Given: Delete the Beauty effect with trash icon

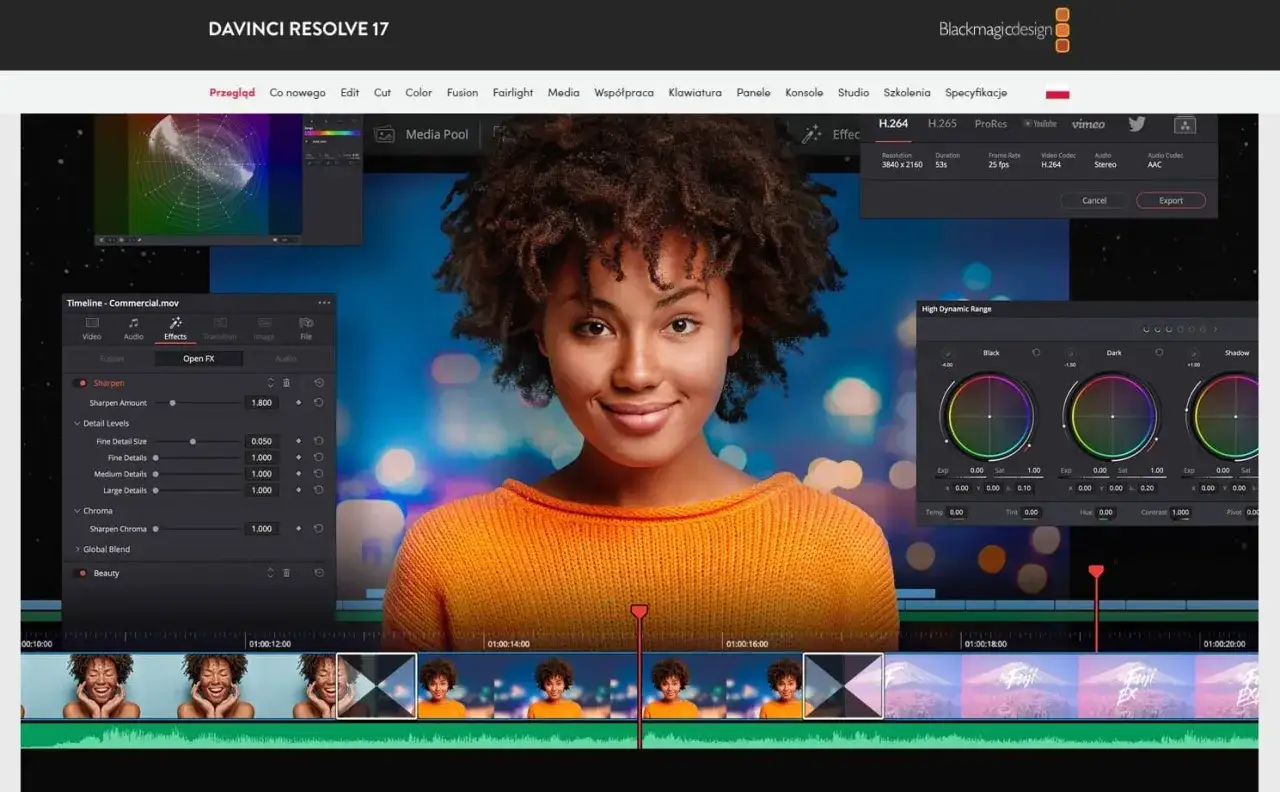Looking at the screenshot, I should coord(286,573).
